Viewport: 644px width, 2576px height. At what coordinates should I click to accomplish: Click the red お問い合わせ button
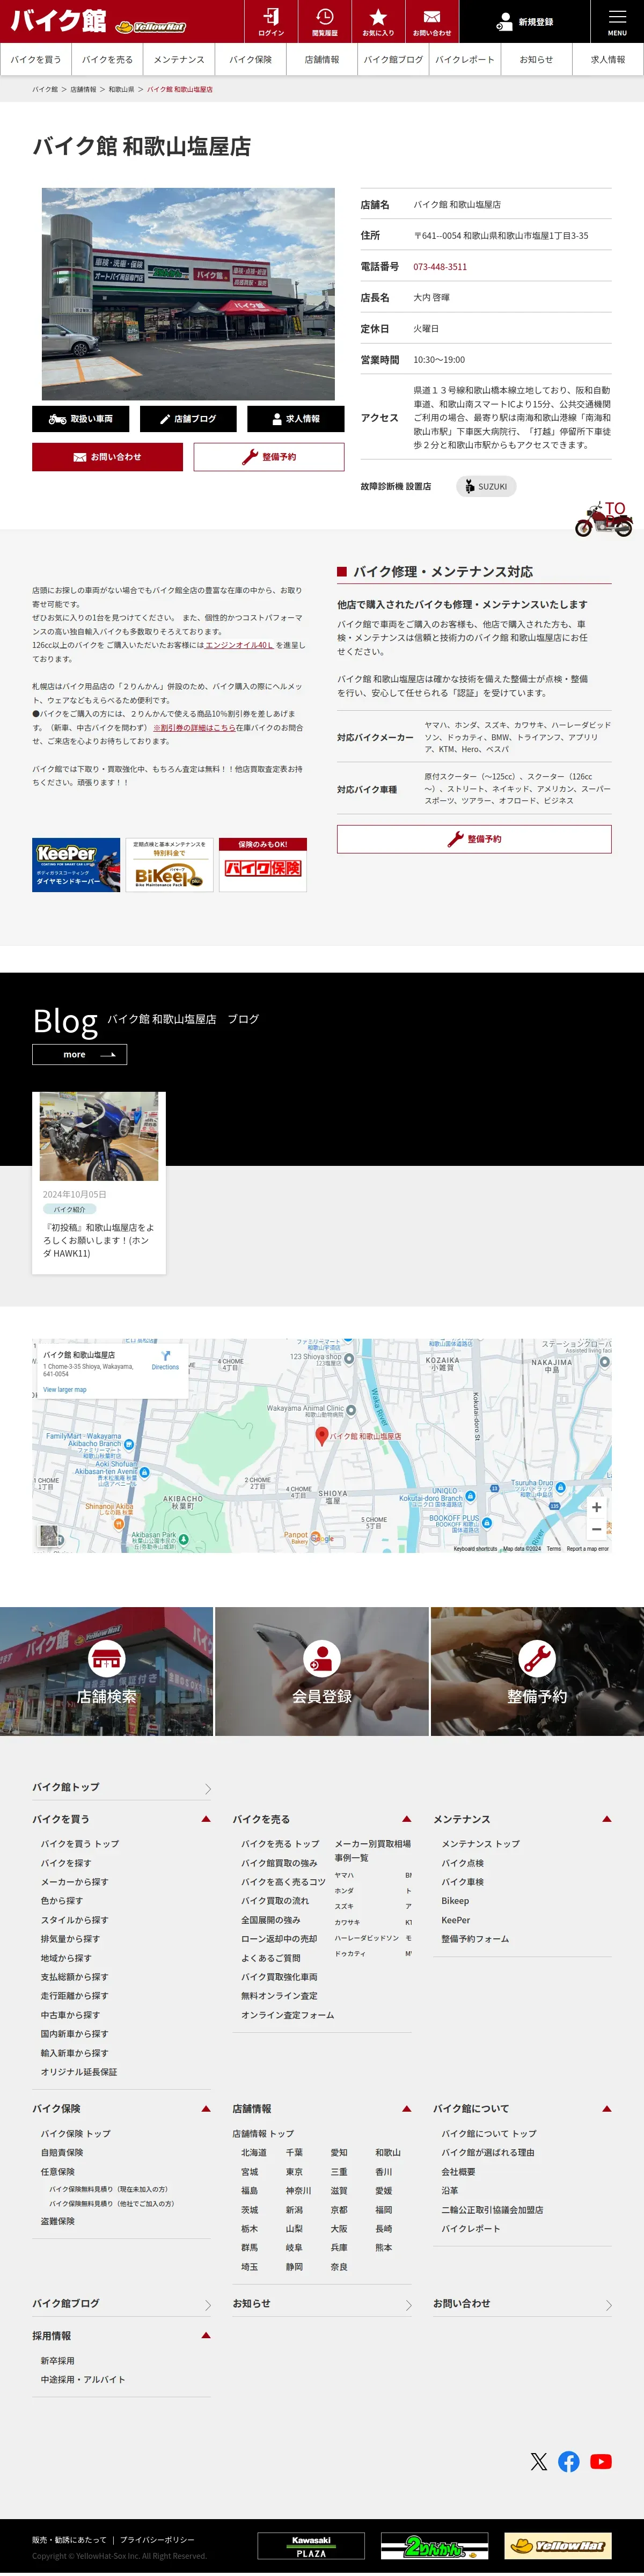pos(107,457)
